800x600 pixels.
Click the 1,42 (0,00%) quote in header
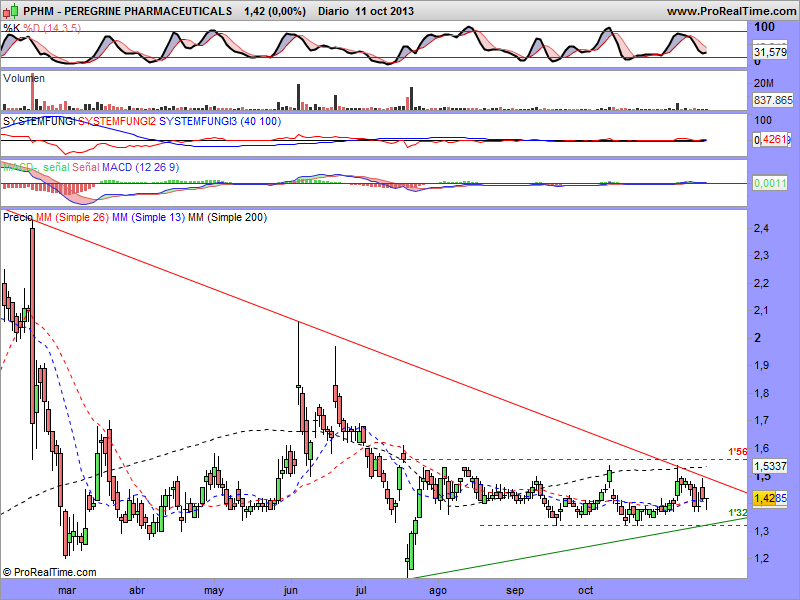[x=275, y=11]
